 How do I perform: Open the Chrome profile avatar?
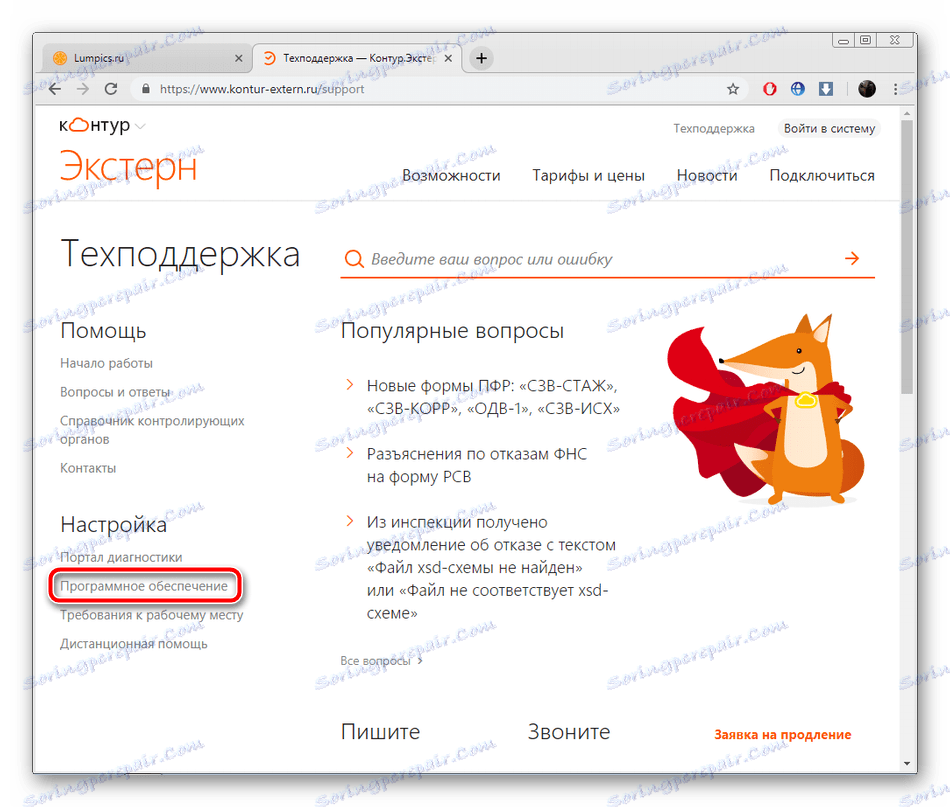pyautogui.click(x=866, y=88)
